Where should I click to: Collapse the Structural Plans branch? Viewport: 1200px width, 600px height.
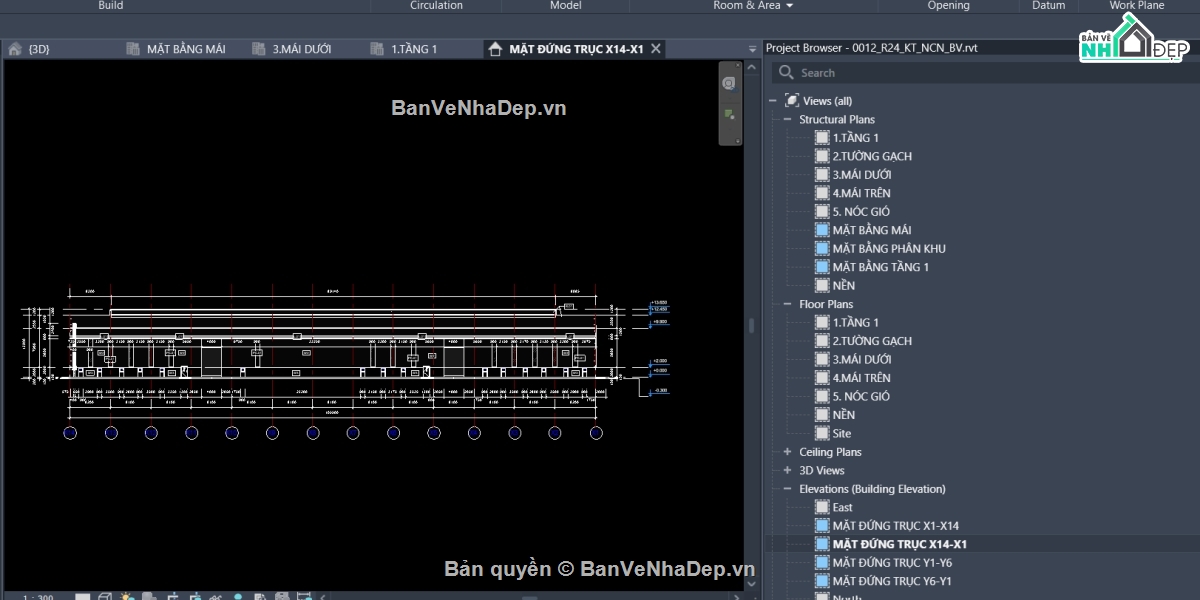coord(787,120)
